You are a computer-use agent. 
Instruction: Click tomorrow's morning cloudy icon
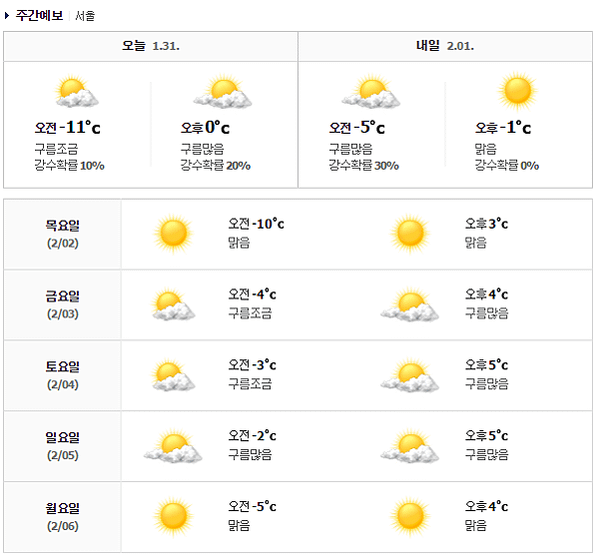click(x=371, y=92)
